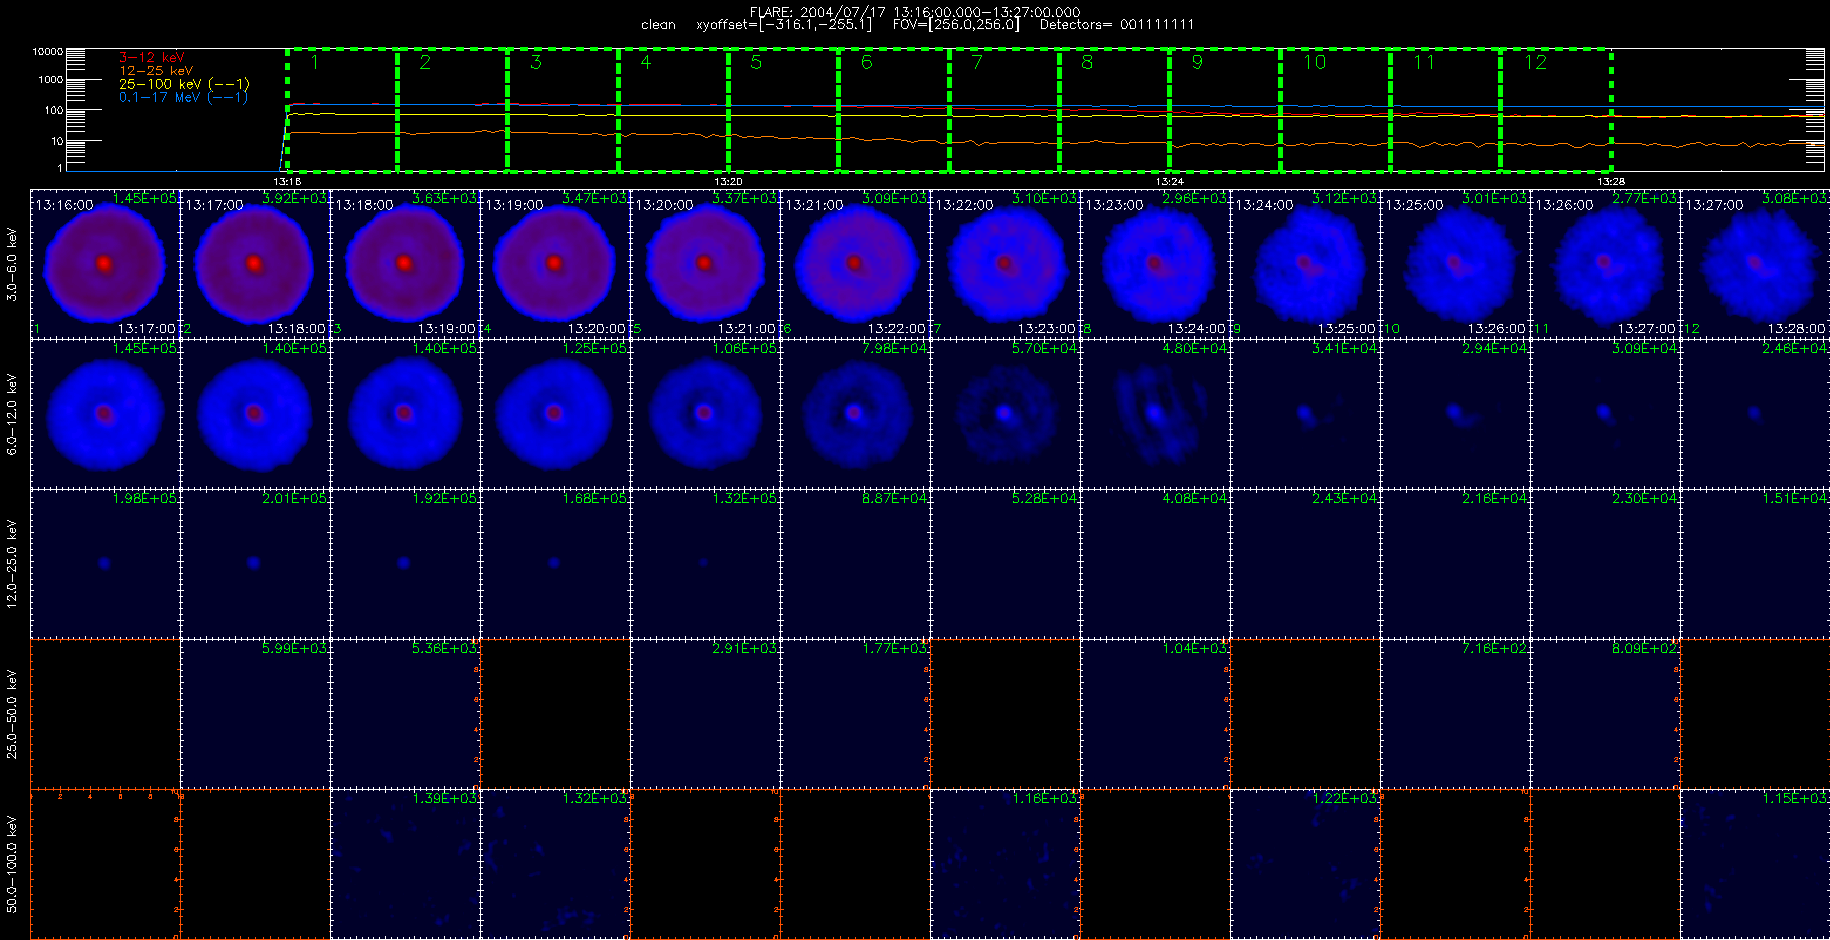
Task: Click the '25.0-50.0 keV' row label
Action: click(12, 714)
